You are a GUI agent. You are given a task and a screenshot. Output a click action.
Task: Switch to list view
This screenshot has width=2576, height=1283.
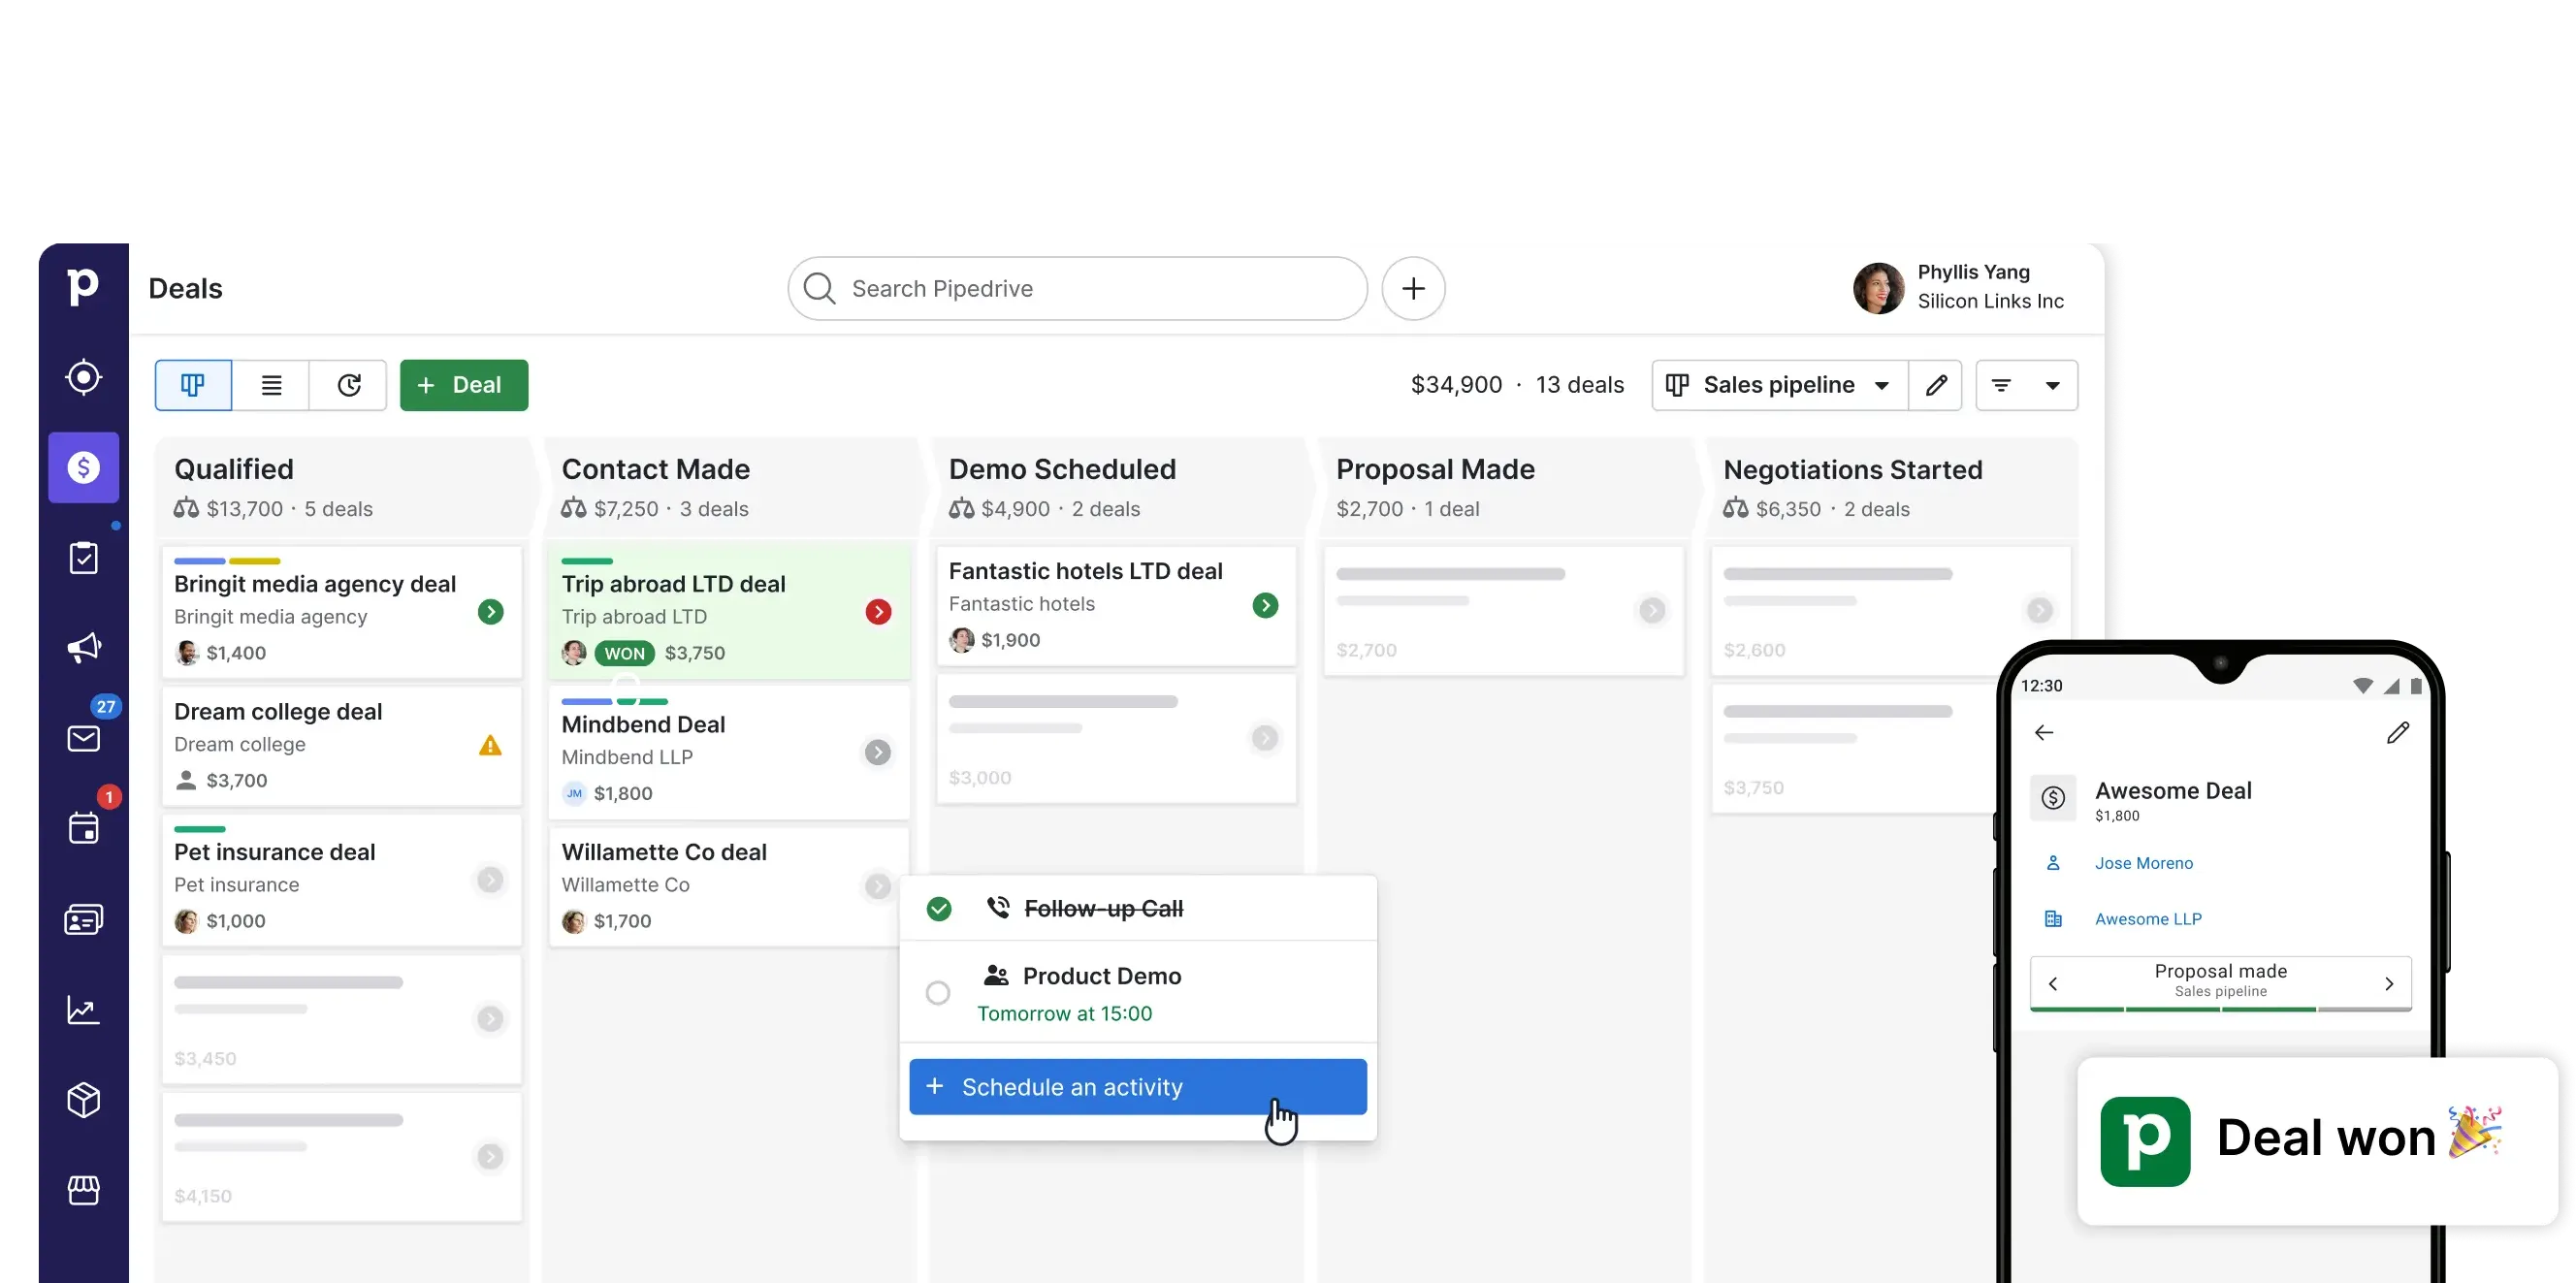[x=271, y=385]
